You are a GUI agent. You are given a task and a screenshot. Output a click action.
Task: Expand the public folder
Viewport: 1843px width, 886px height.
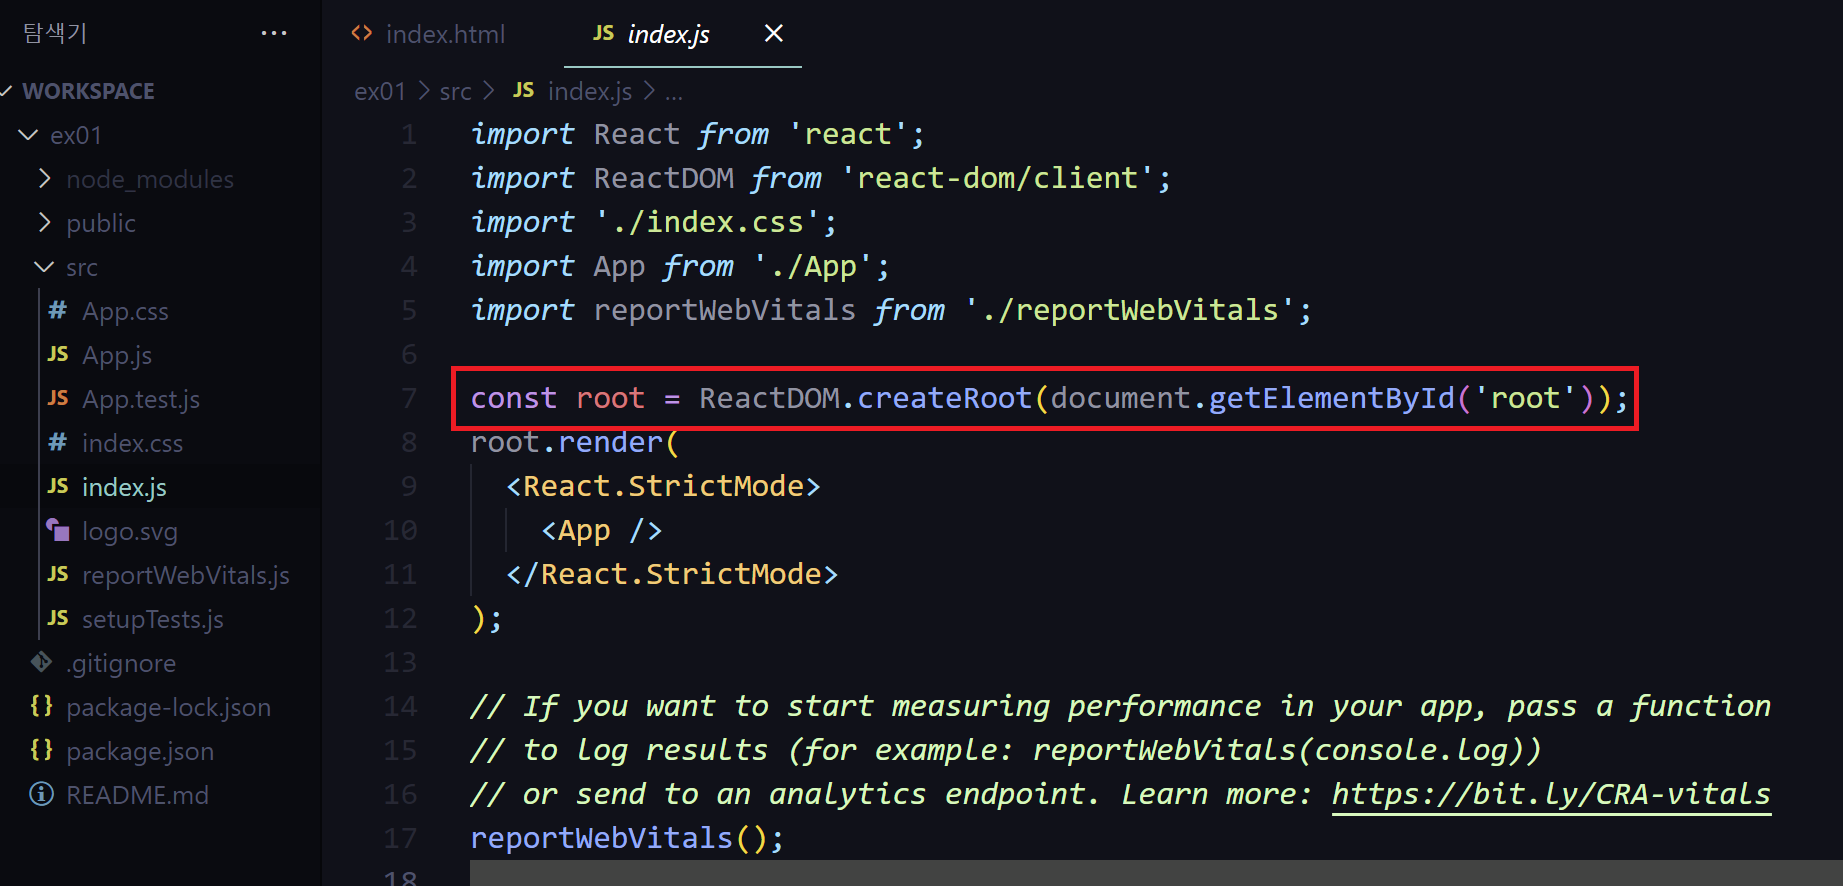click(44, 223)
